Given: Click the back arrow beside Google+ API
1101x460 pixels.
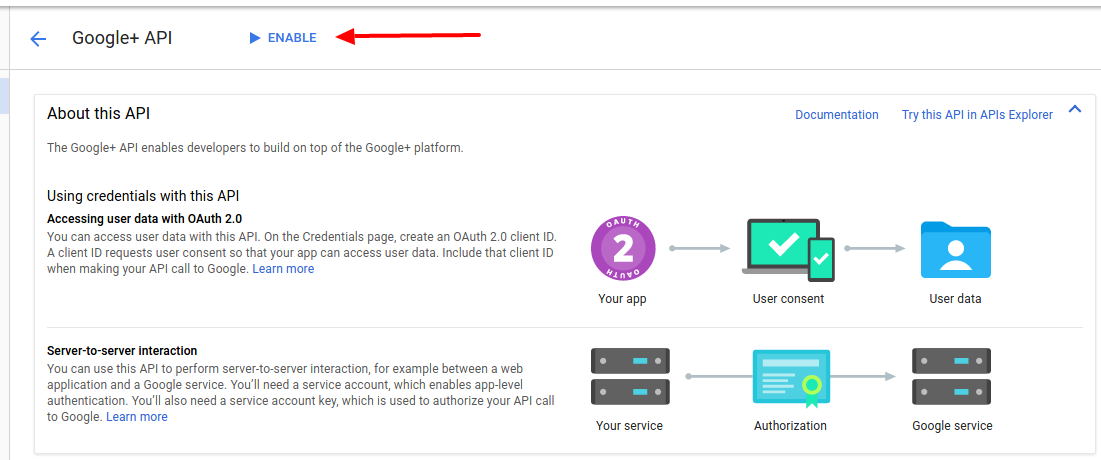Looking at the screenshot, I should point(38,39).
